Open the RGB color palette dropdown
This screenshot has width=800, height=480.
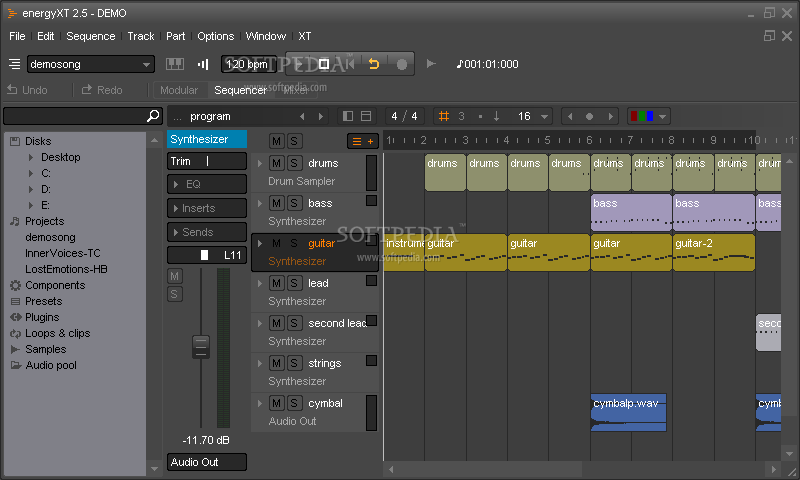pos(648,116)
